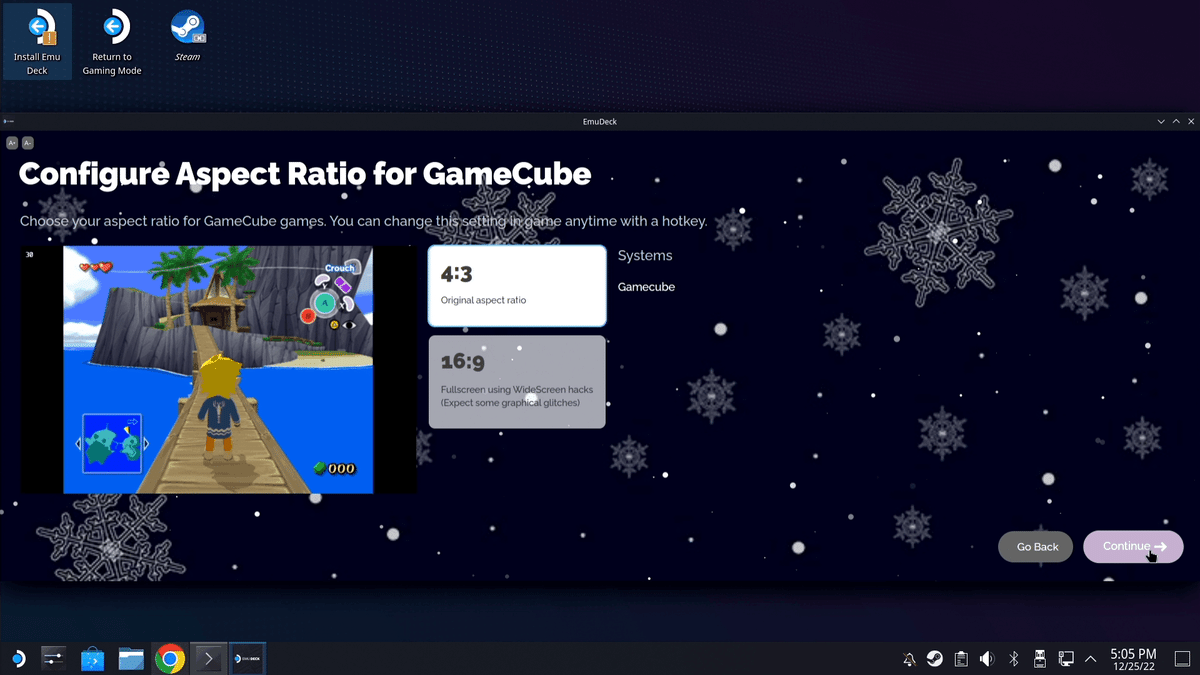This screenshot has height=675, width=1200.
Task: Click the Gamecube system label
Action: point(646,287)
